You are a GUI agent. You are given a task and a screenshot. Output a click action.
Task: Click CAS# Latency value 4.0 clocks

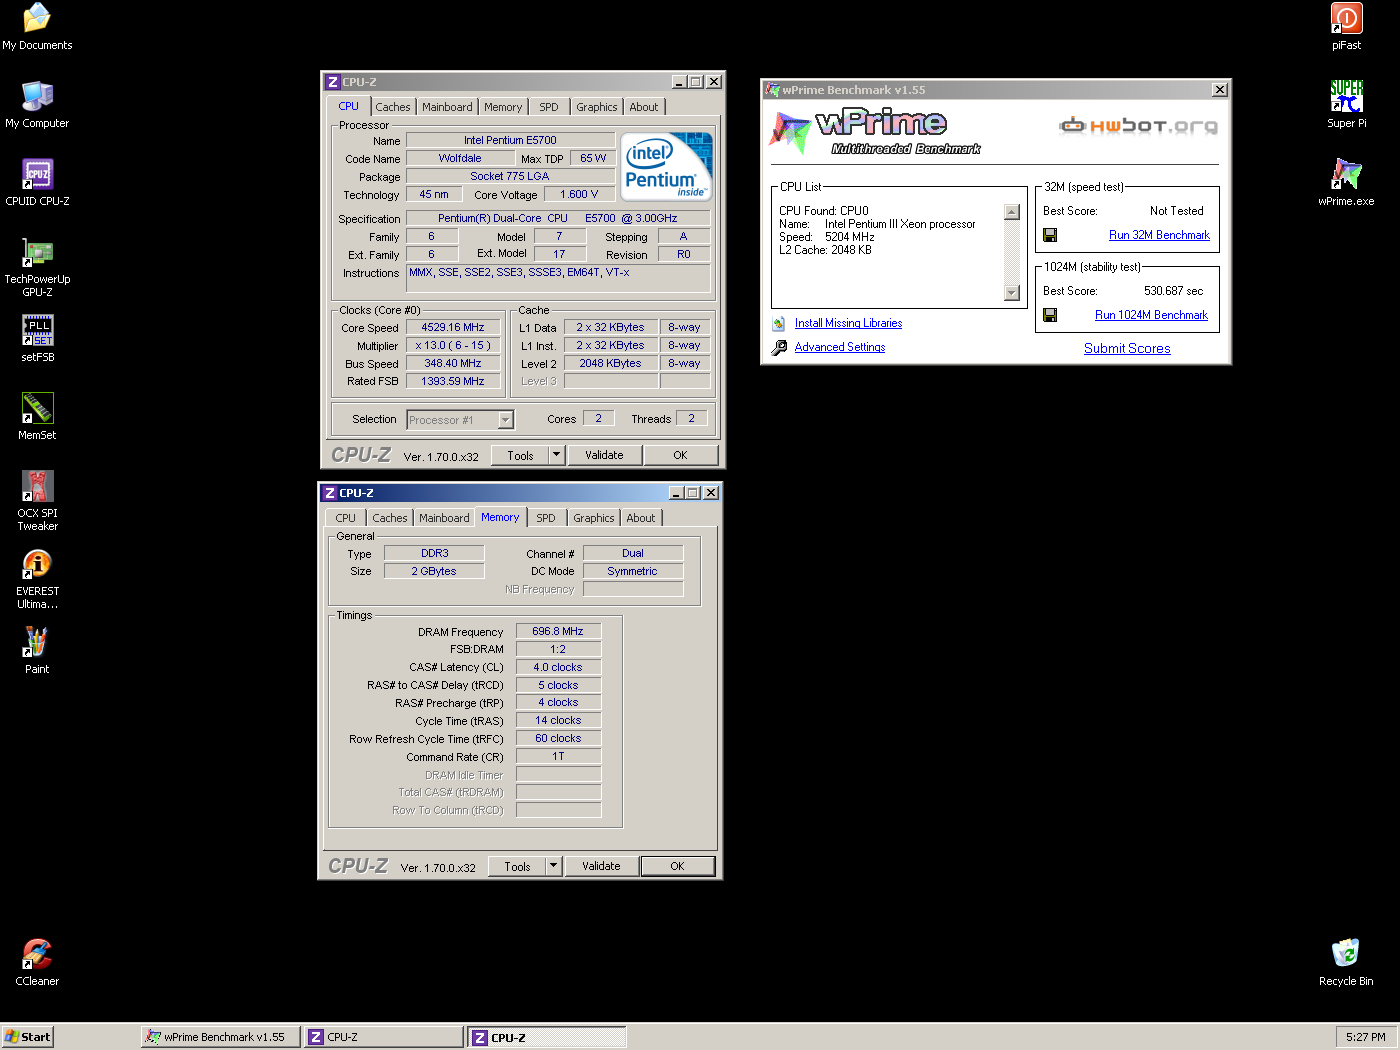coord(558,667)
